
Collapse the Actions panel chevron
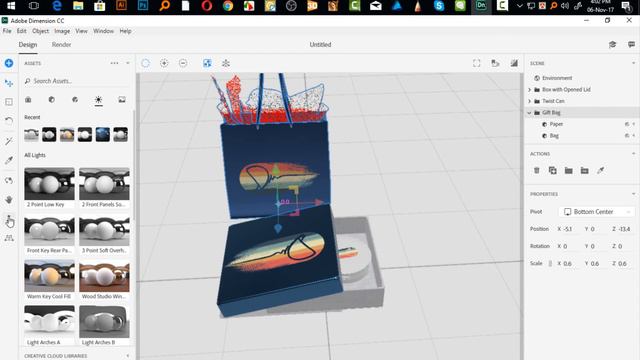pyautogui.click(x=633, y=154)
